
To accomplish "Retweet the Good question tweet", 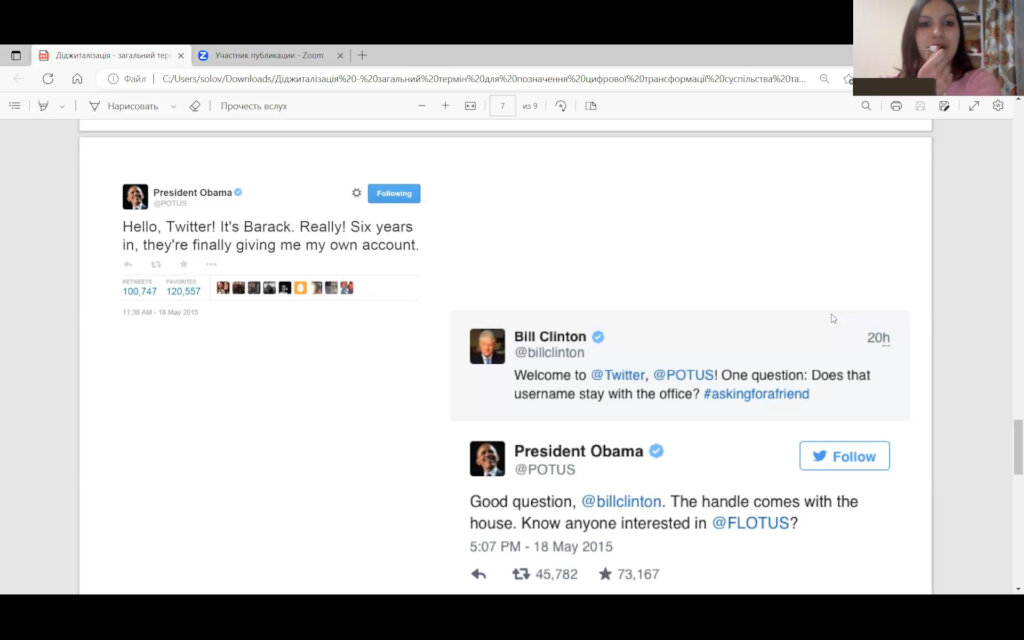I will coord(521,574).
